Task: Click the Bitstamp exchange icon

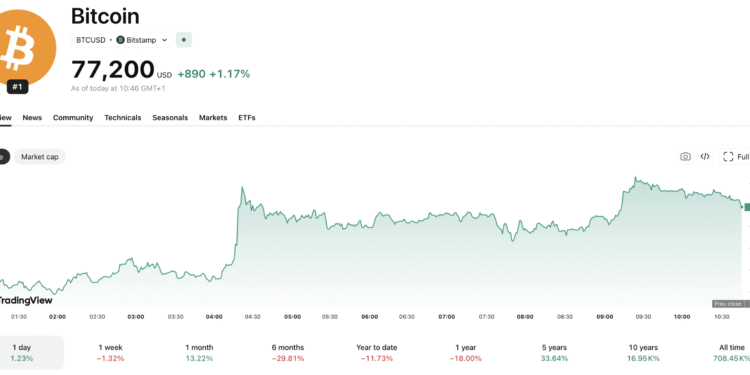Action: 121,40
